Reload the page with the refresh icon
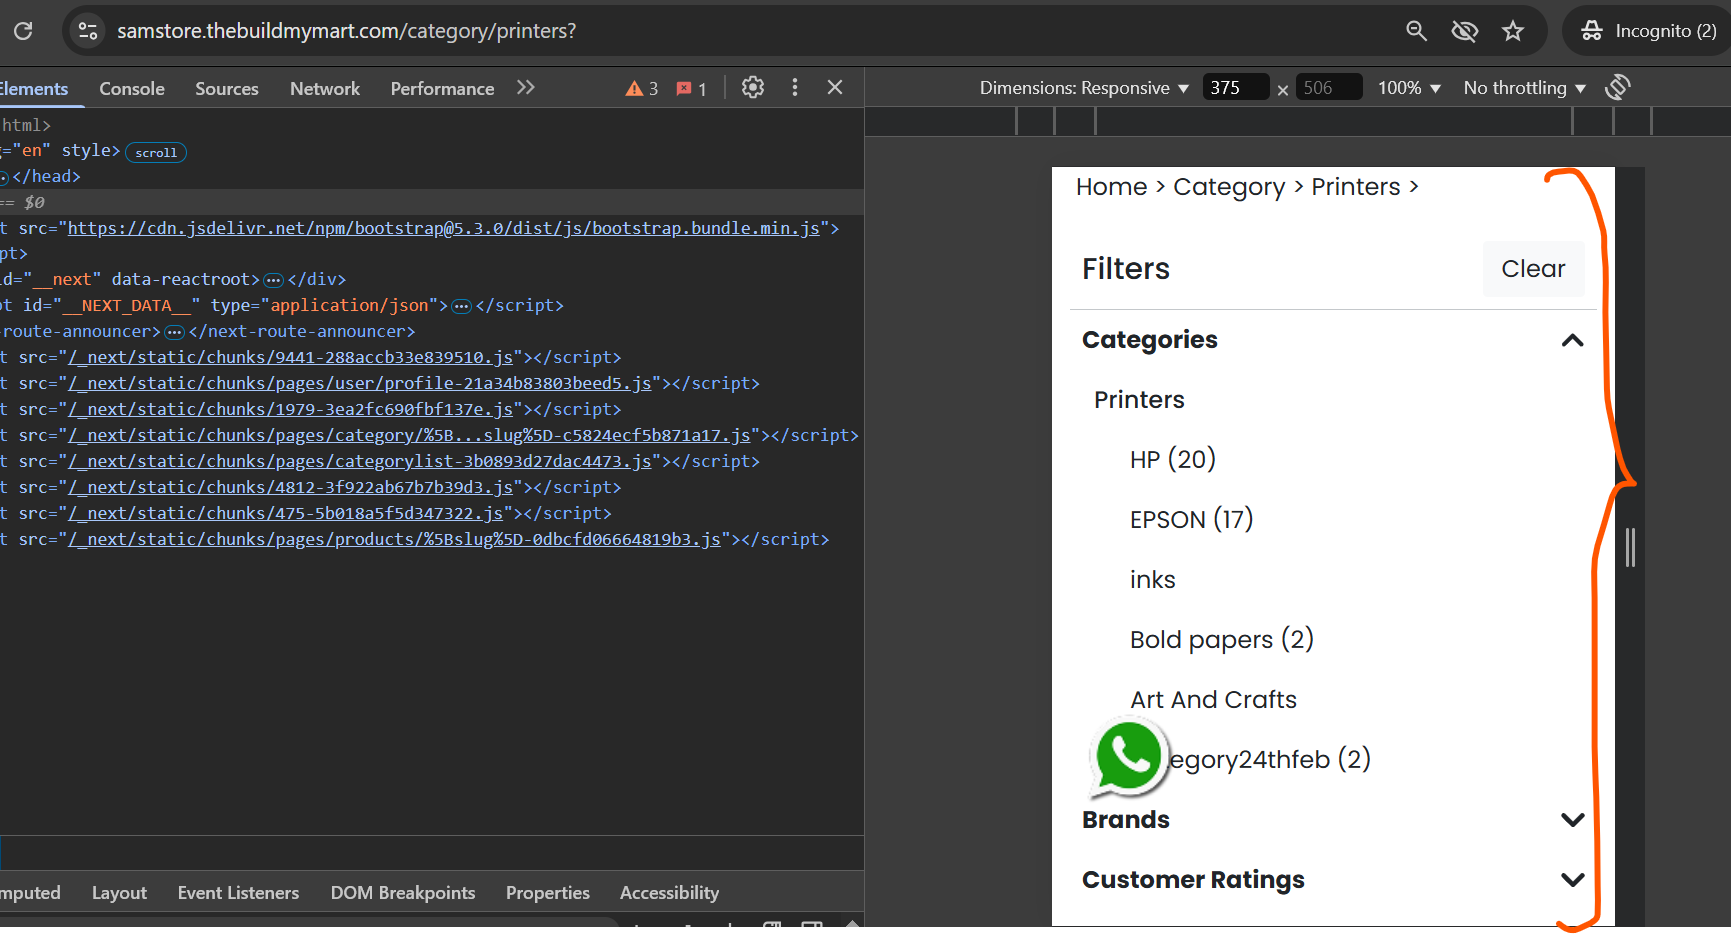1731x936 pixels. (23, 31)
